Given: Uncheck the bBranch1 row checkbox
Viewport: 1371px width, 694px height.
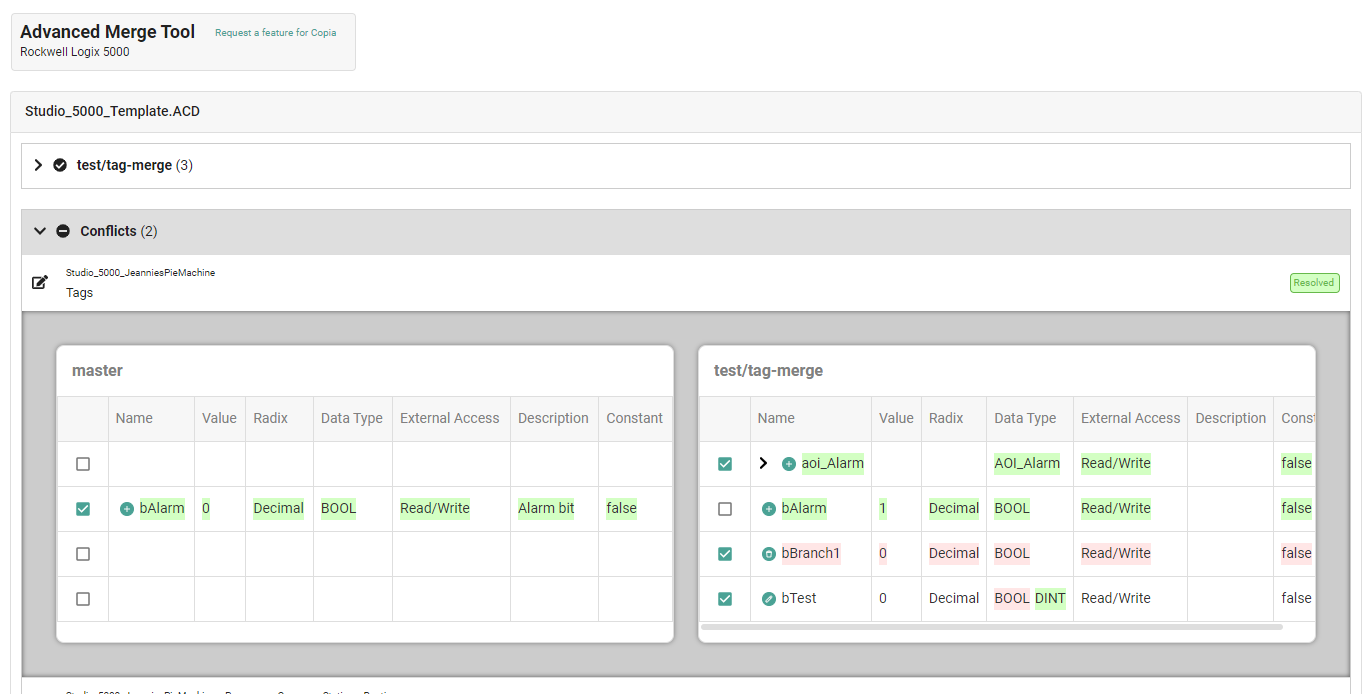Looking at the screenshot, I should coord(725,554).
